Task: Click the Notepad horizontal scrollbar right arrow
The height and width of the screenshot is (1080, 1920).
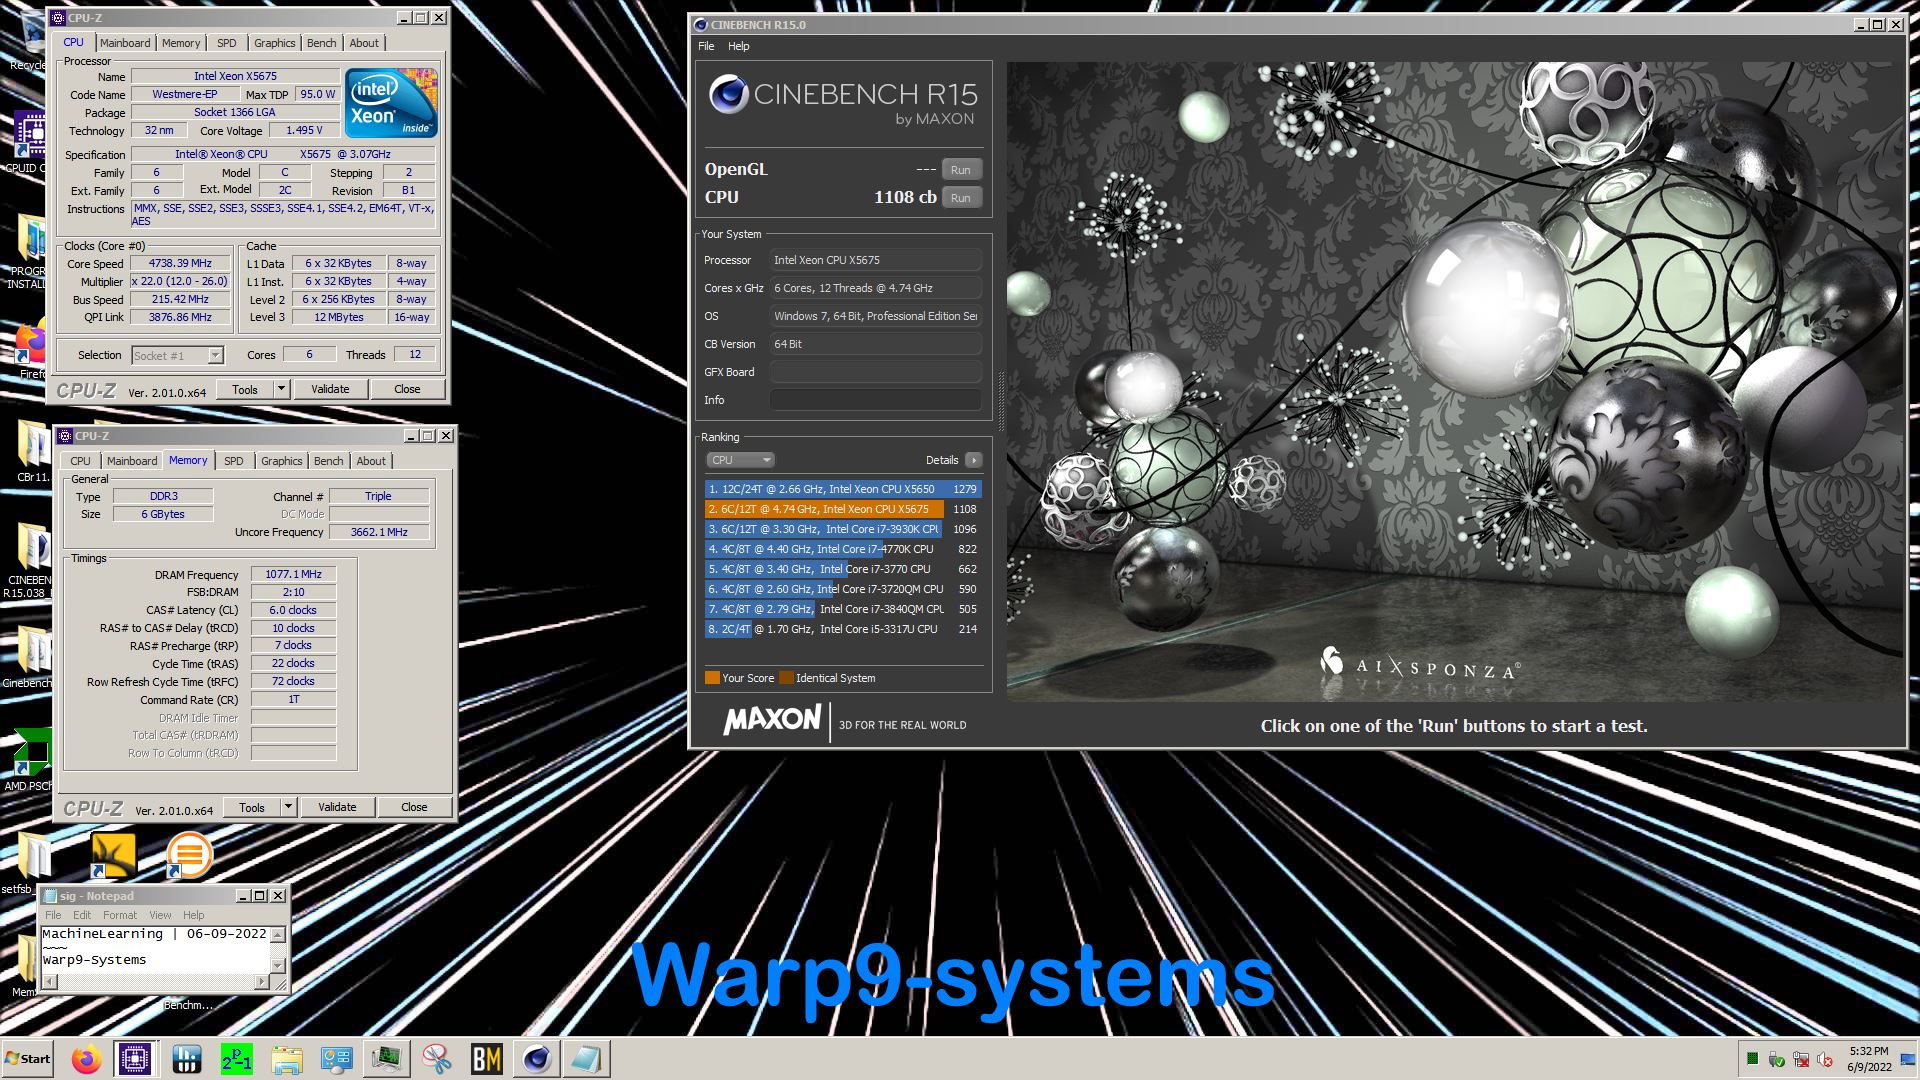Action: (x=262, y=982)
